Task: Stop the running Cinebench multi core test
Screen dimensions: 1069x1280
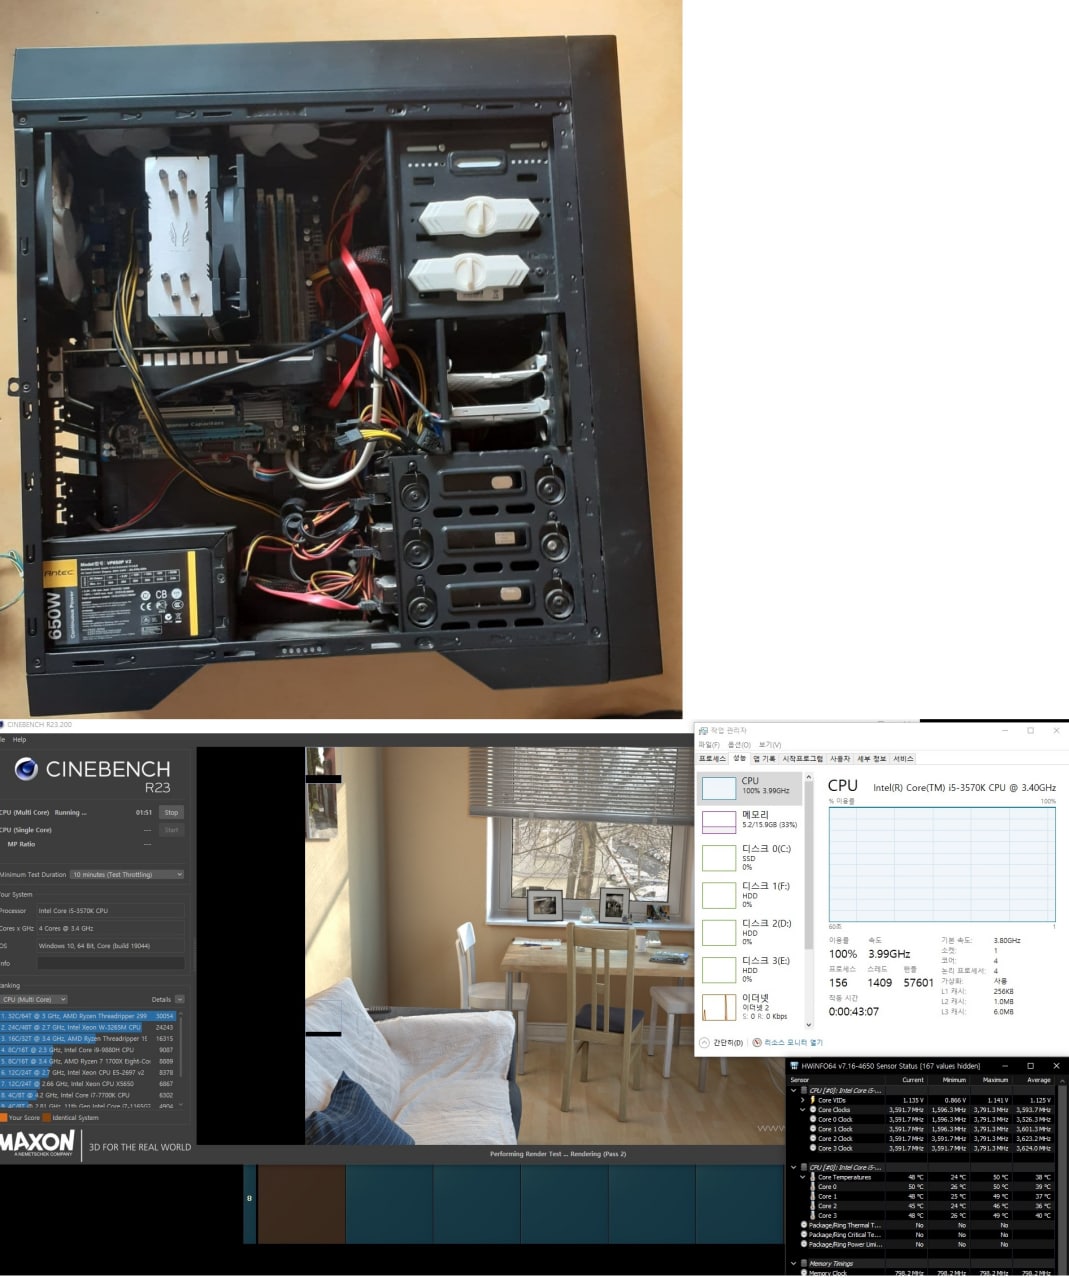Action: (x=171, y=812)
